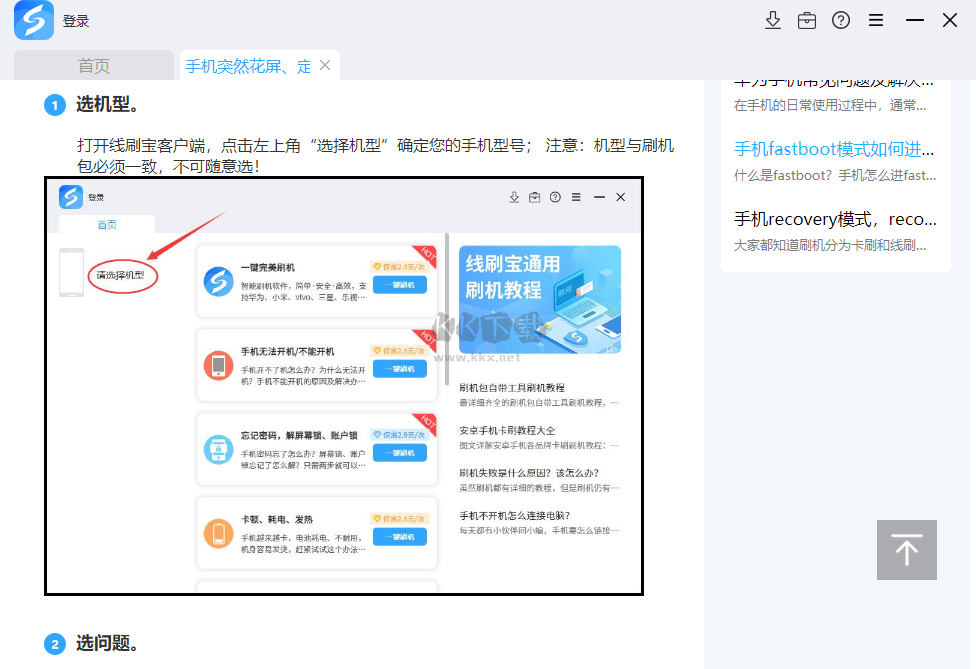Close the 手机突然花屏 tab

pyautogui.click(x=323, y=63)
